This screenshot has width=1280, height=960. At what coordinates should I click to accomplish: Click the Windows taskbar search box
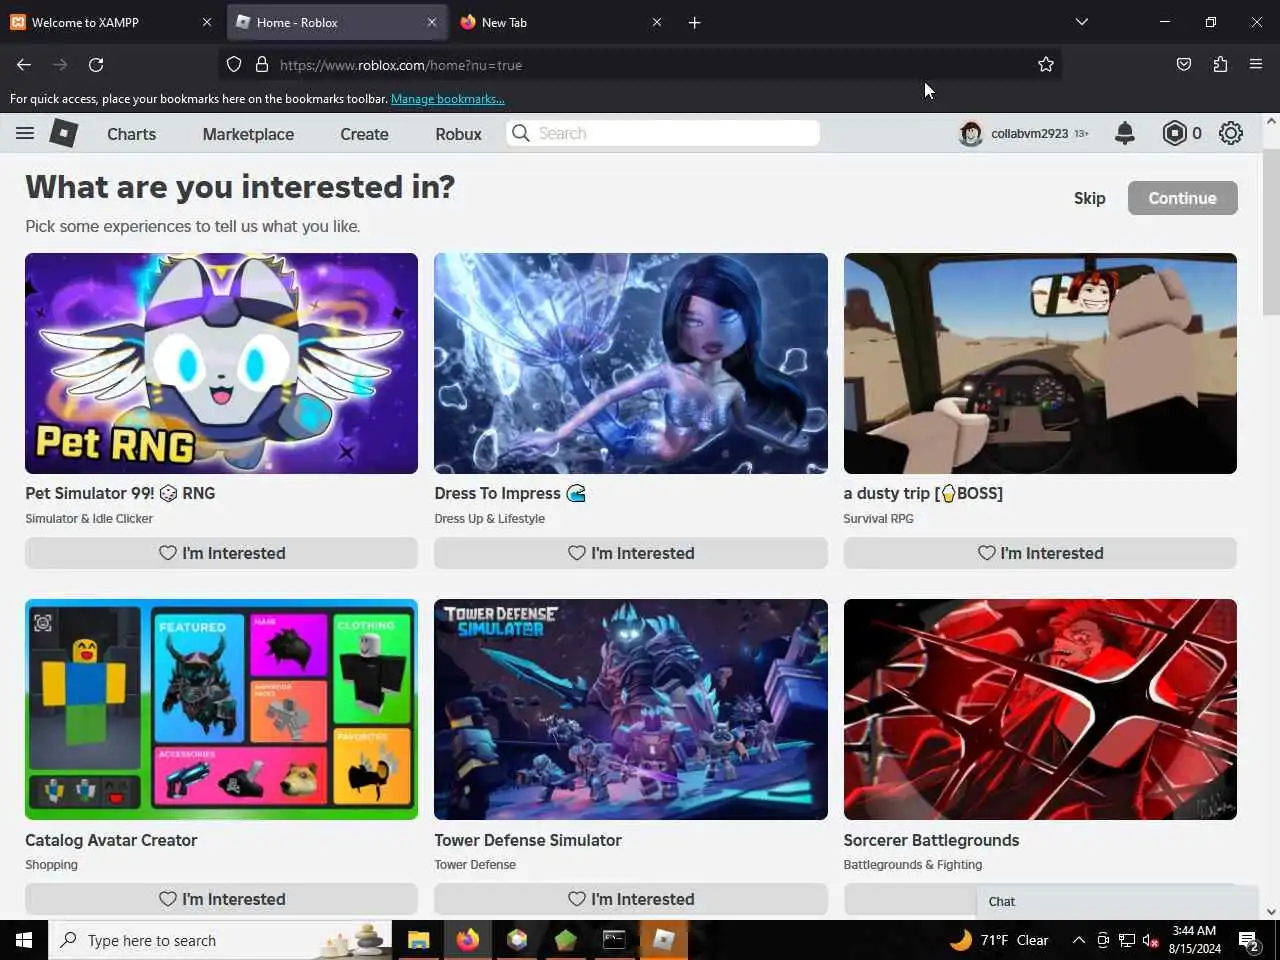(220, 940)
